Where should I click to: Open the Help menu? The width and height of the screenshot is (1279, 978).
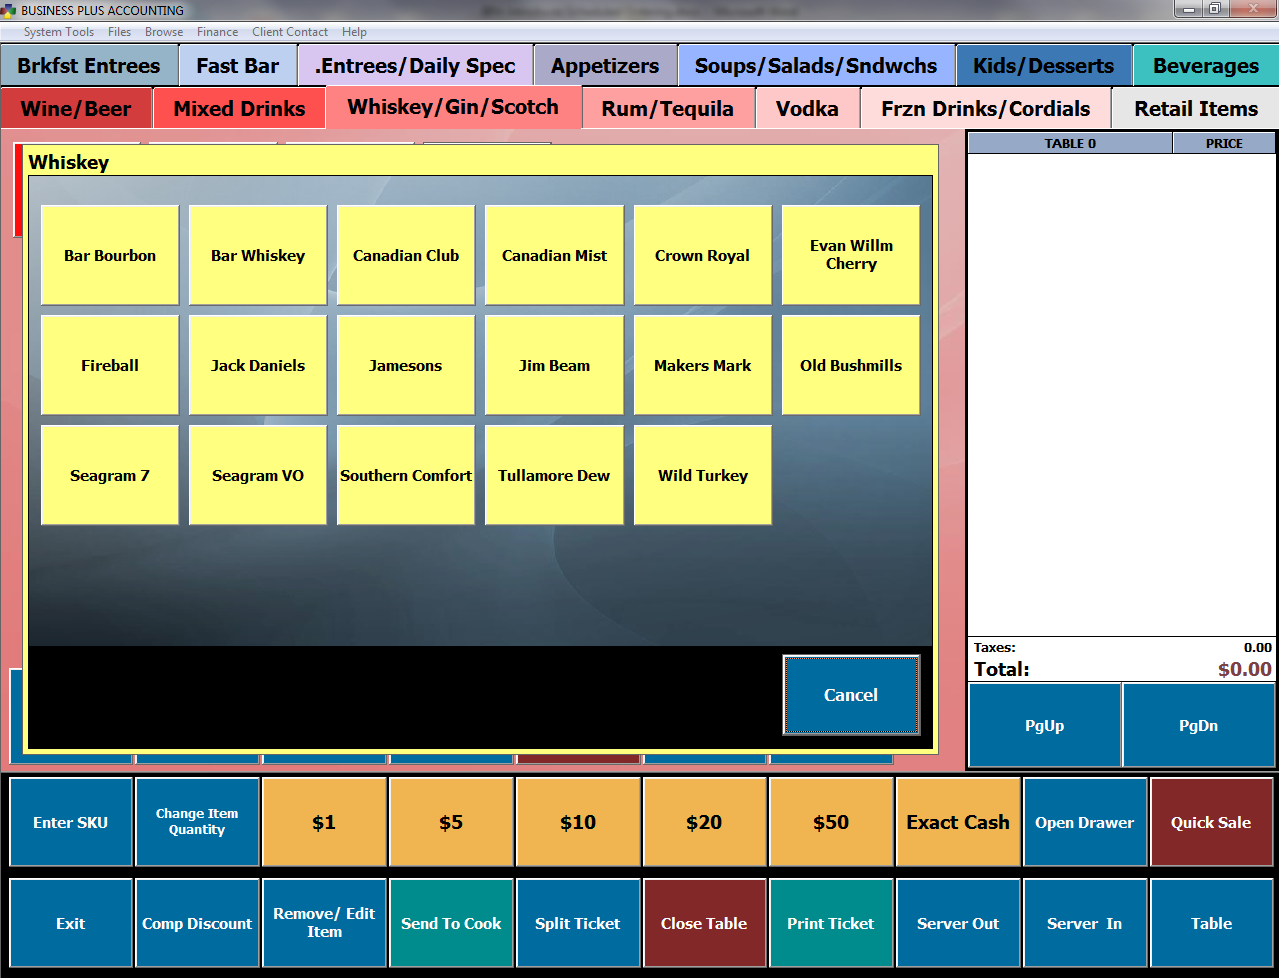354,32
